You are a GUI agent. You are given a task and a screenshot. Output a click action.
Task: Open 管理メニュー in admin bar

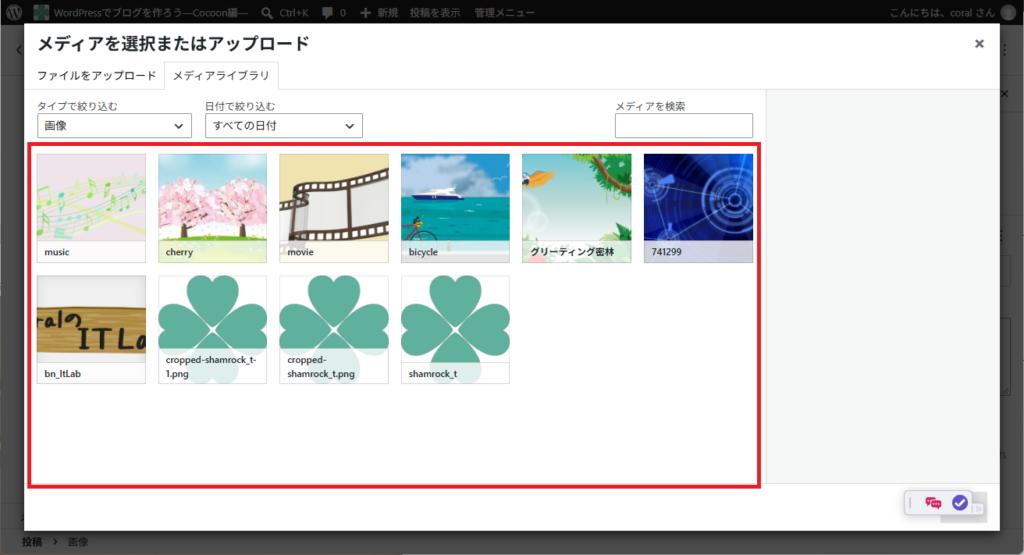tap(504, 12)
